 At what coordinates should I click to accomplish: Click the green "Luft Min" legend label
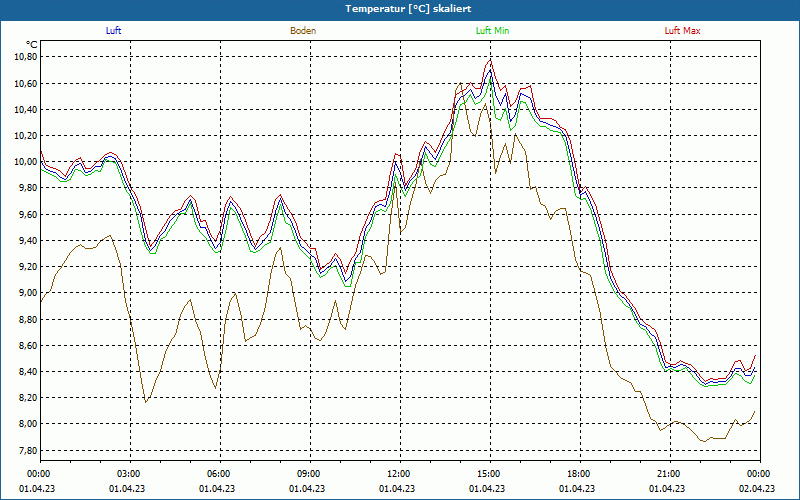(x=492, y=31)
